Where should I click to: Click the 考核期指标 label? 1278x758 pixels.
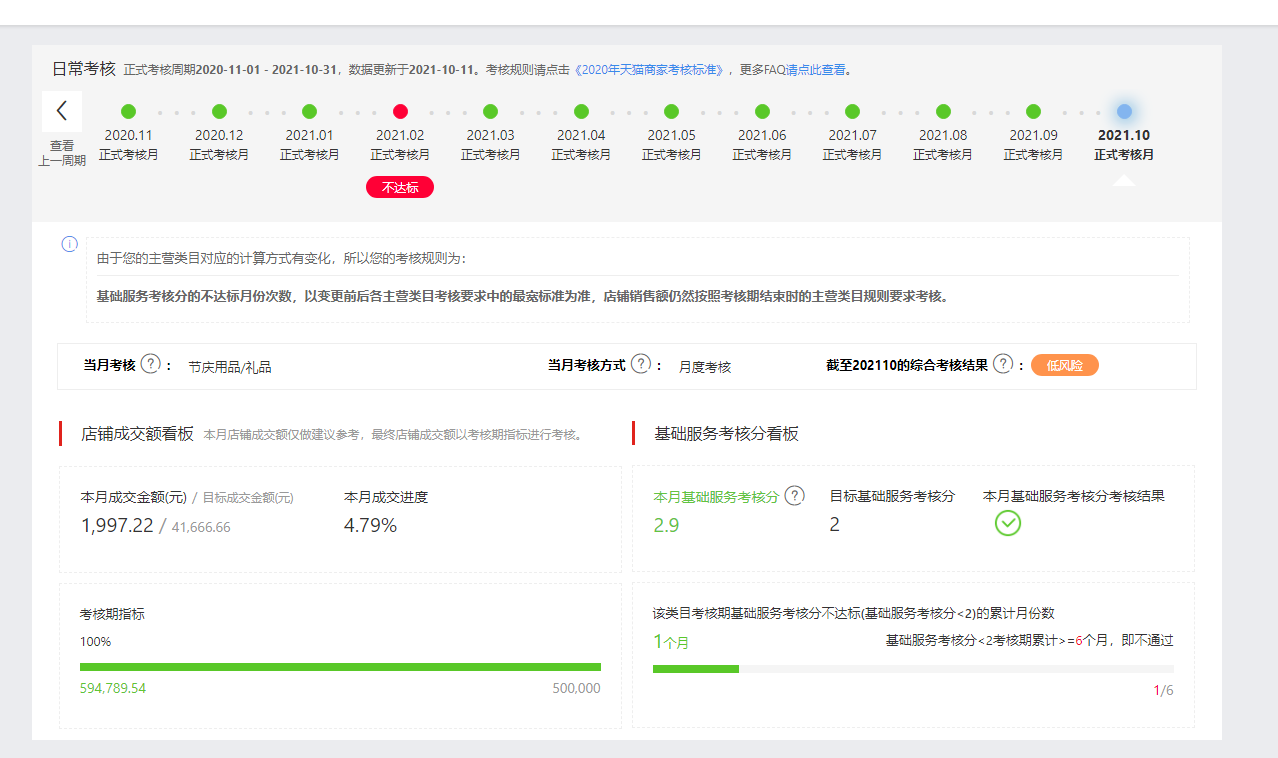112,613
